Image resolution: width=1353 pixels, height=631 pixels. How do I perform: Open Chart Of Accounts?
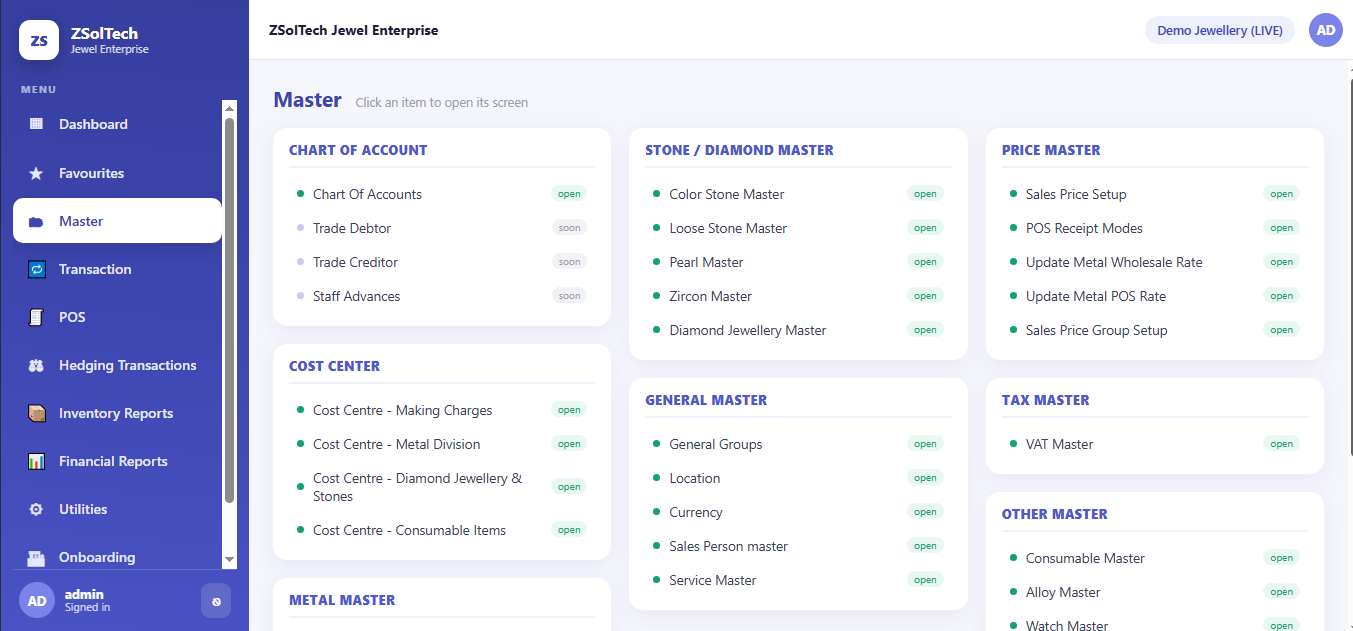click(441, 194)
